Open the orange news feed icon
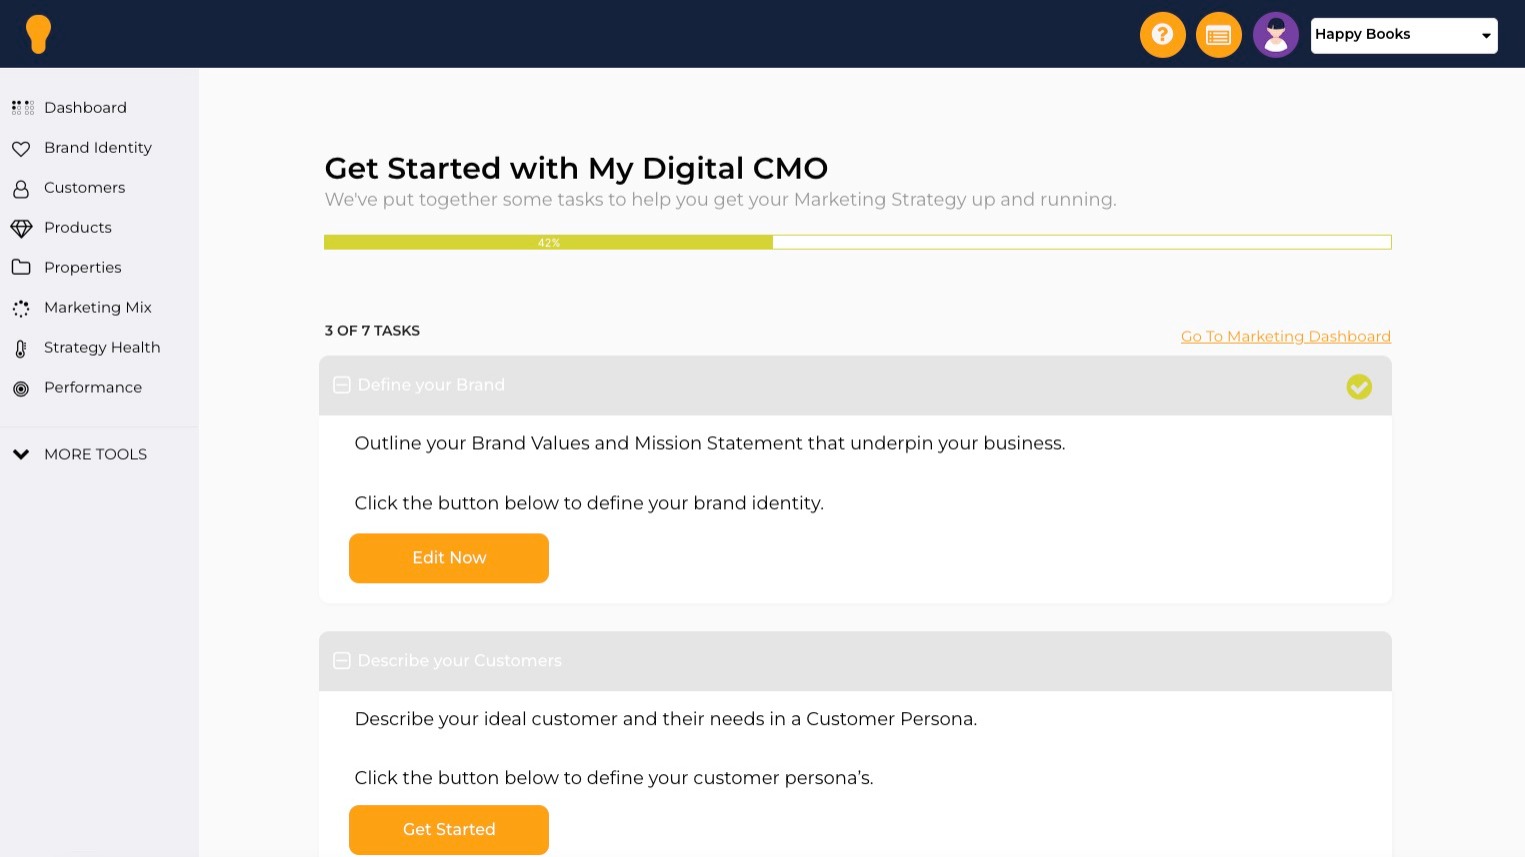The width and height of the screenshot is (1525, 857). click(1218, 35)
